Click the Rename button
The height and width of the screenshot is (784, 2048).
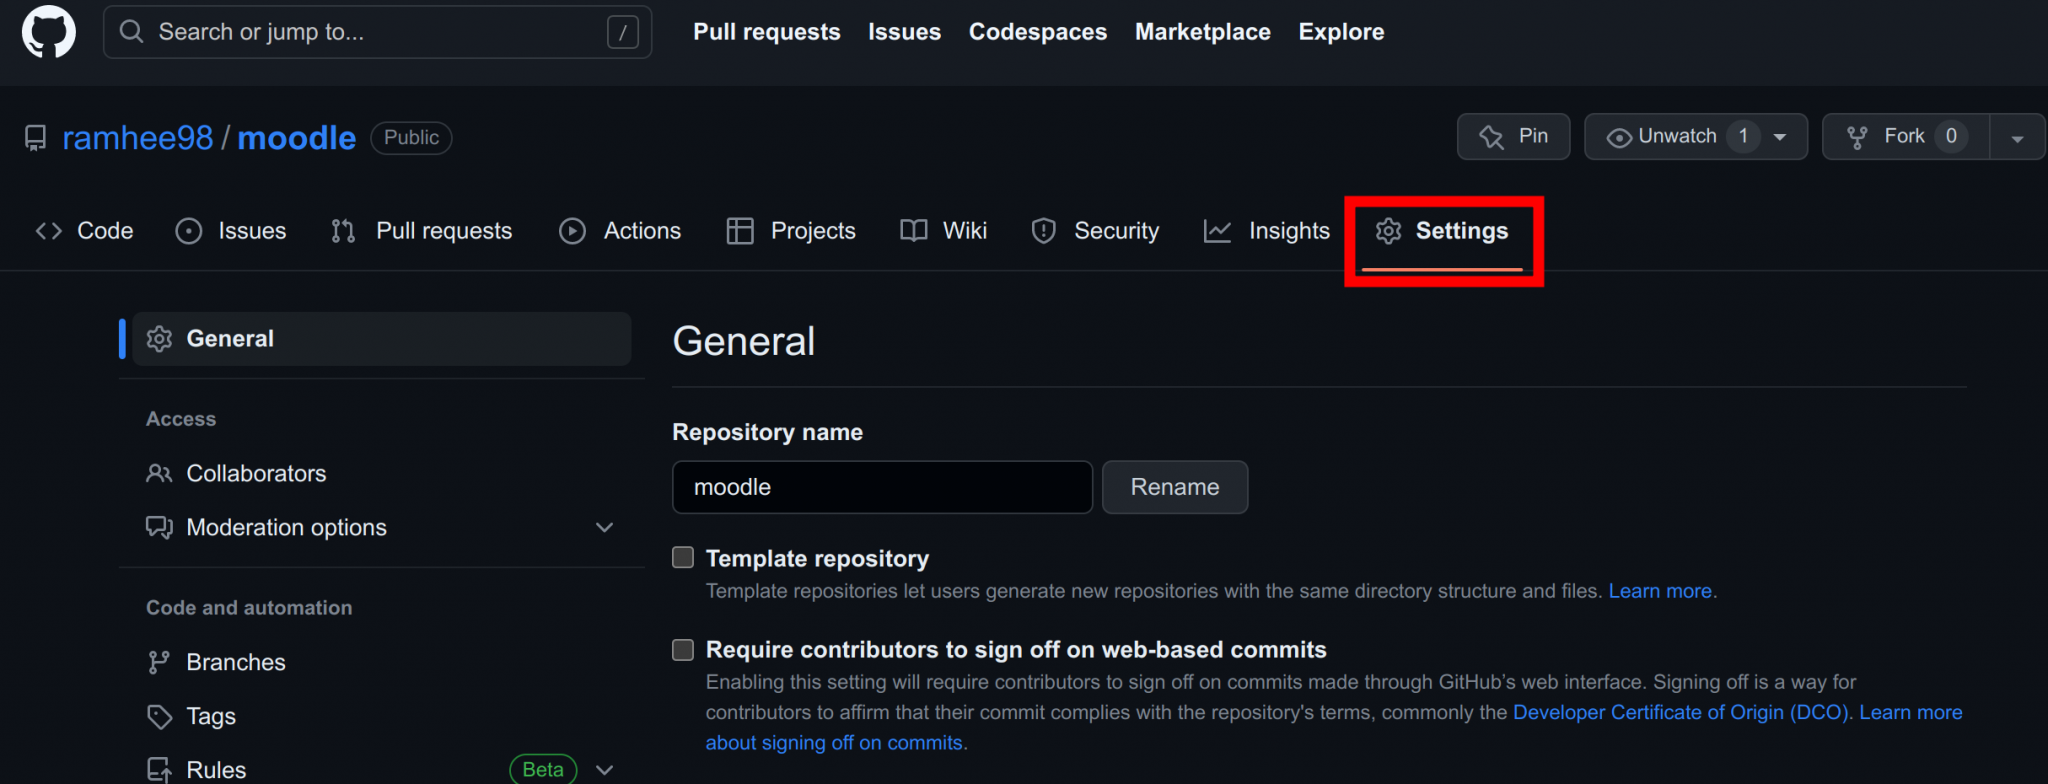1174,487
